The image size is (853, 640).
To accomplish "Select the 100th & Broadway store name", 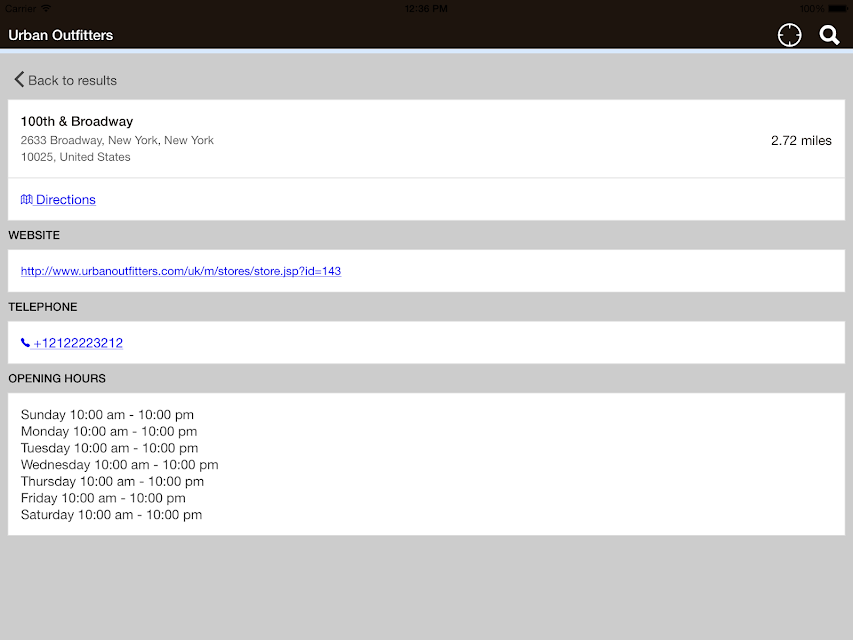I will (77, 121).
